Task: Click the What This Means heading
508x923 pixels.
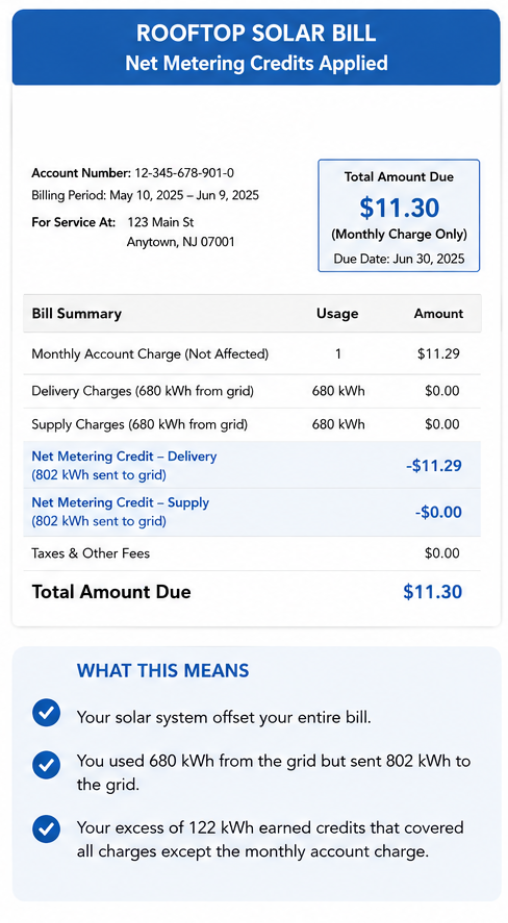Action: (x=163, y=670)
